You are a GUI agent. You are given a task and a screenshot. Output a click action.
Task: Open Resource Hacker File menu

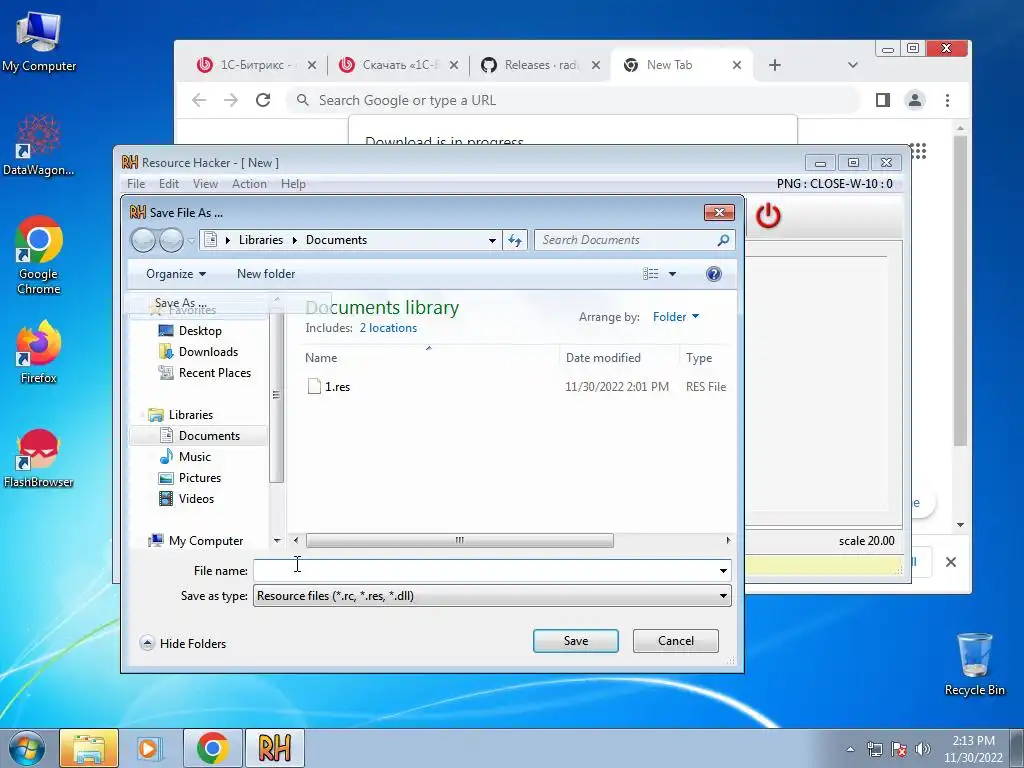136,184
